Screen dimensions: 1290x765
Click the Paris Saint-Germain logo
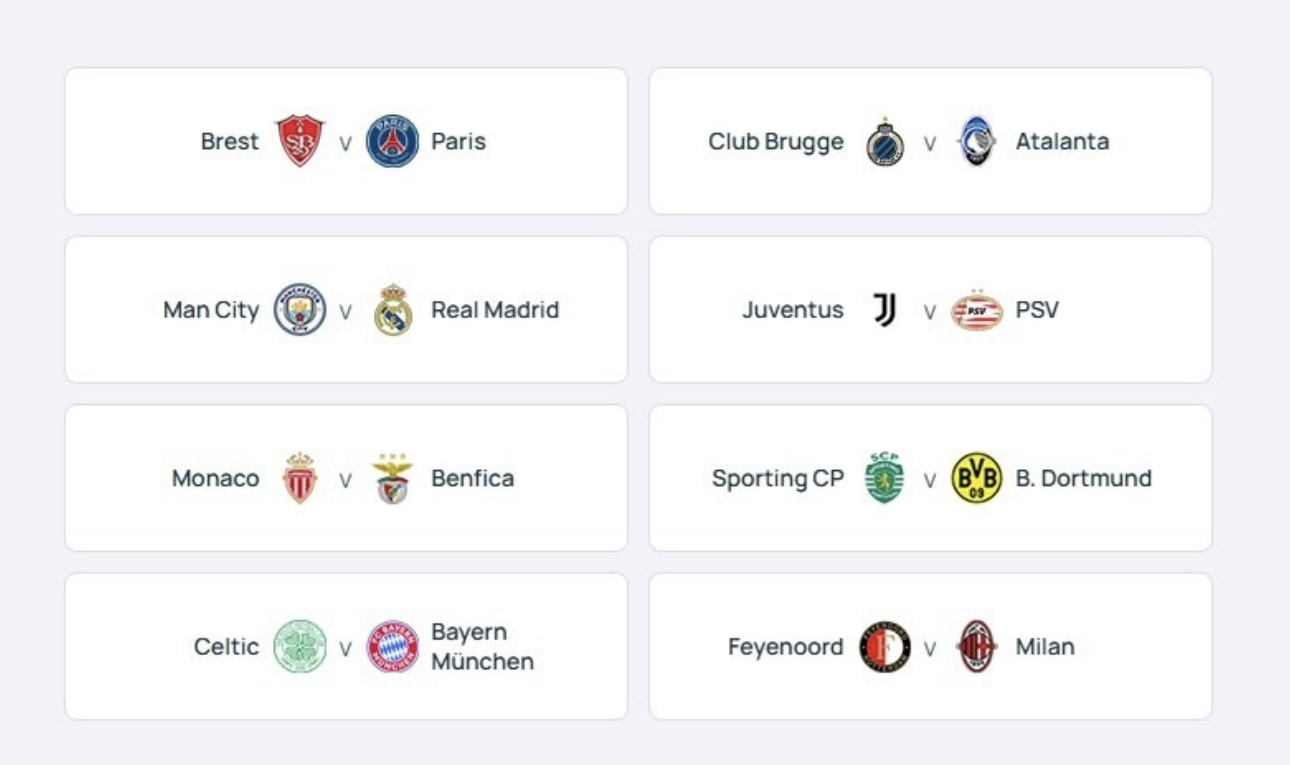coord(392,141)
